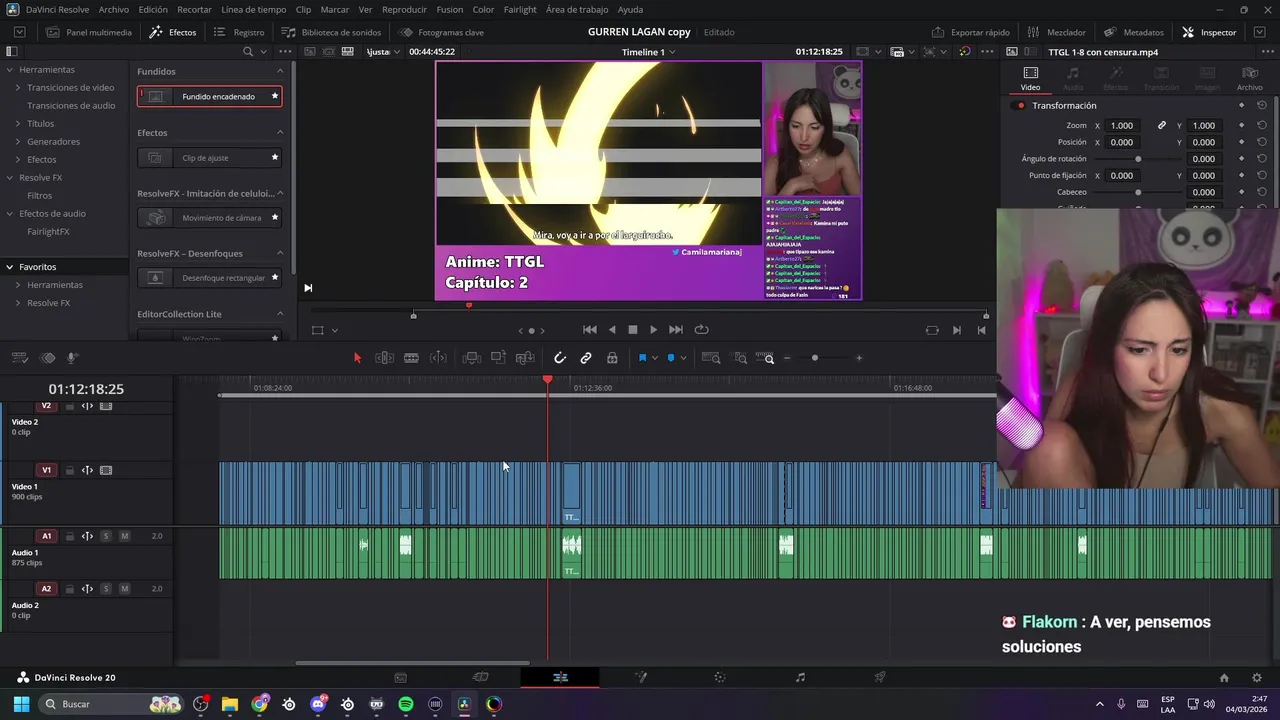Edit the Zoom X value field

1123,126
